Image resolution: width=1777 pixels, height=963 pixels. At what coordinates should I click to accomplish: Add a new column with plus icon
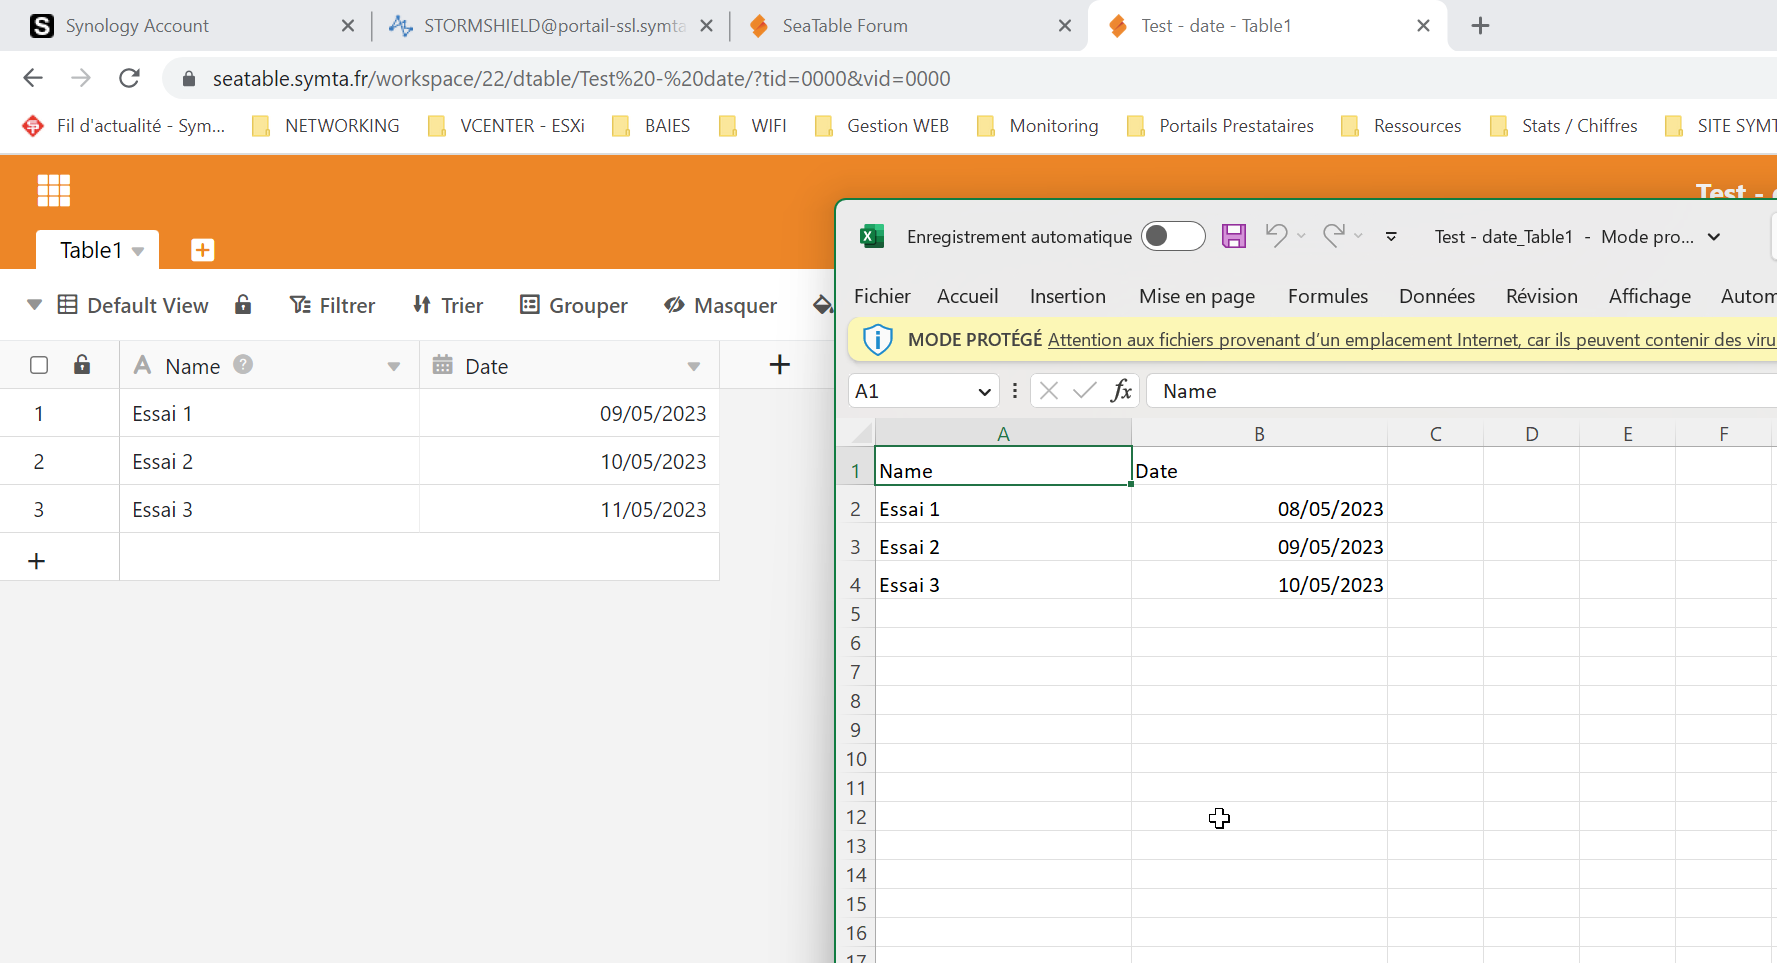click(x=779, y=365)
